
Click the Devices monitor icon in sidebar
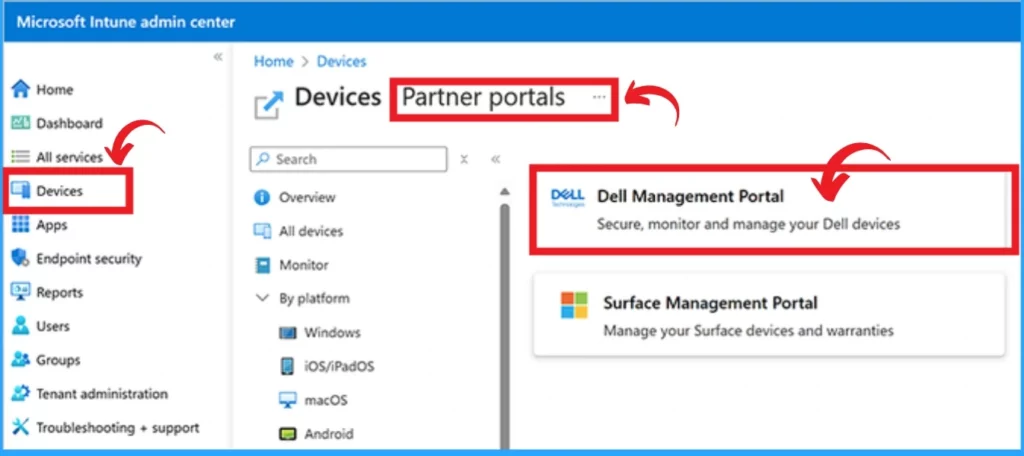click(21, 191)
